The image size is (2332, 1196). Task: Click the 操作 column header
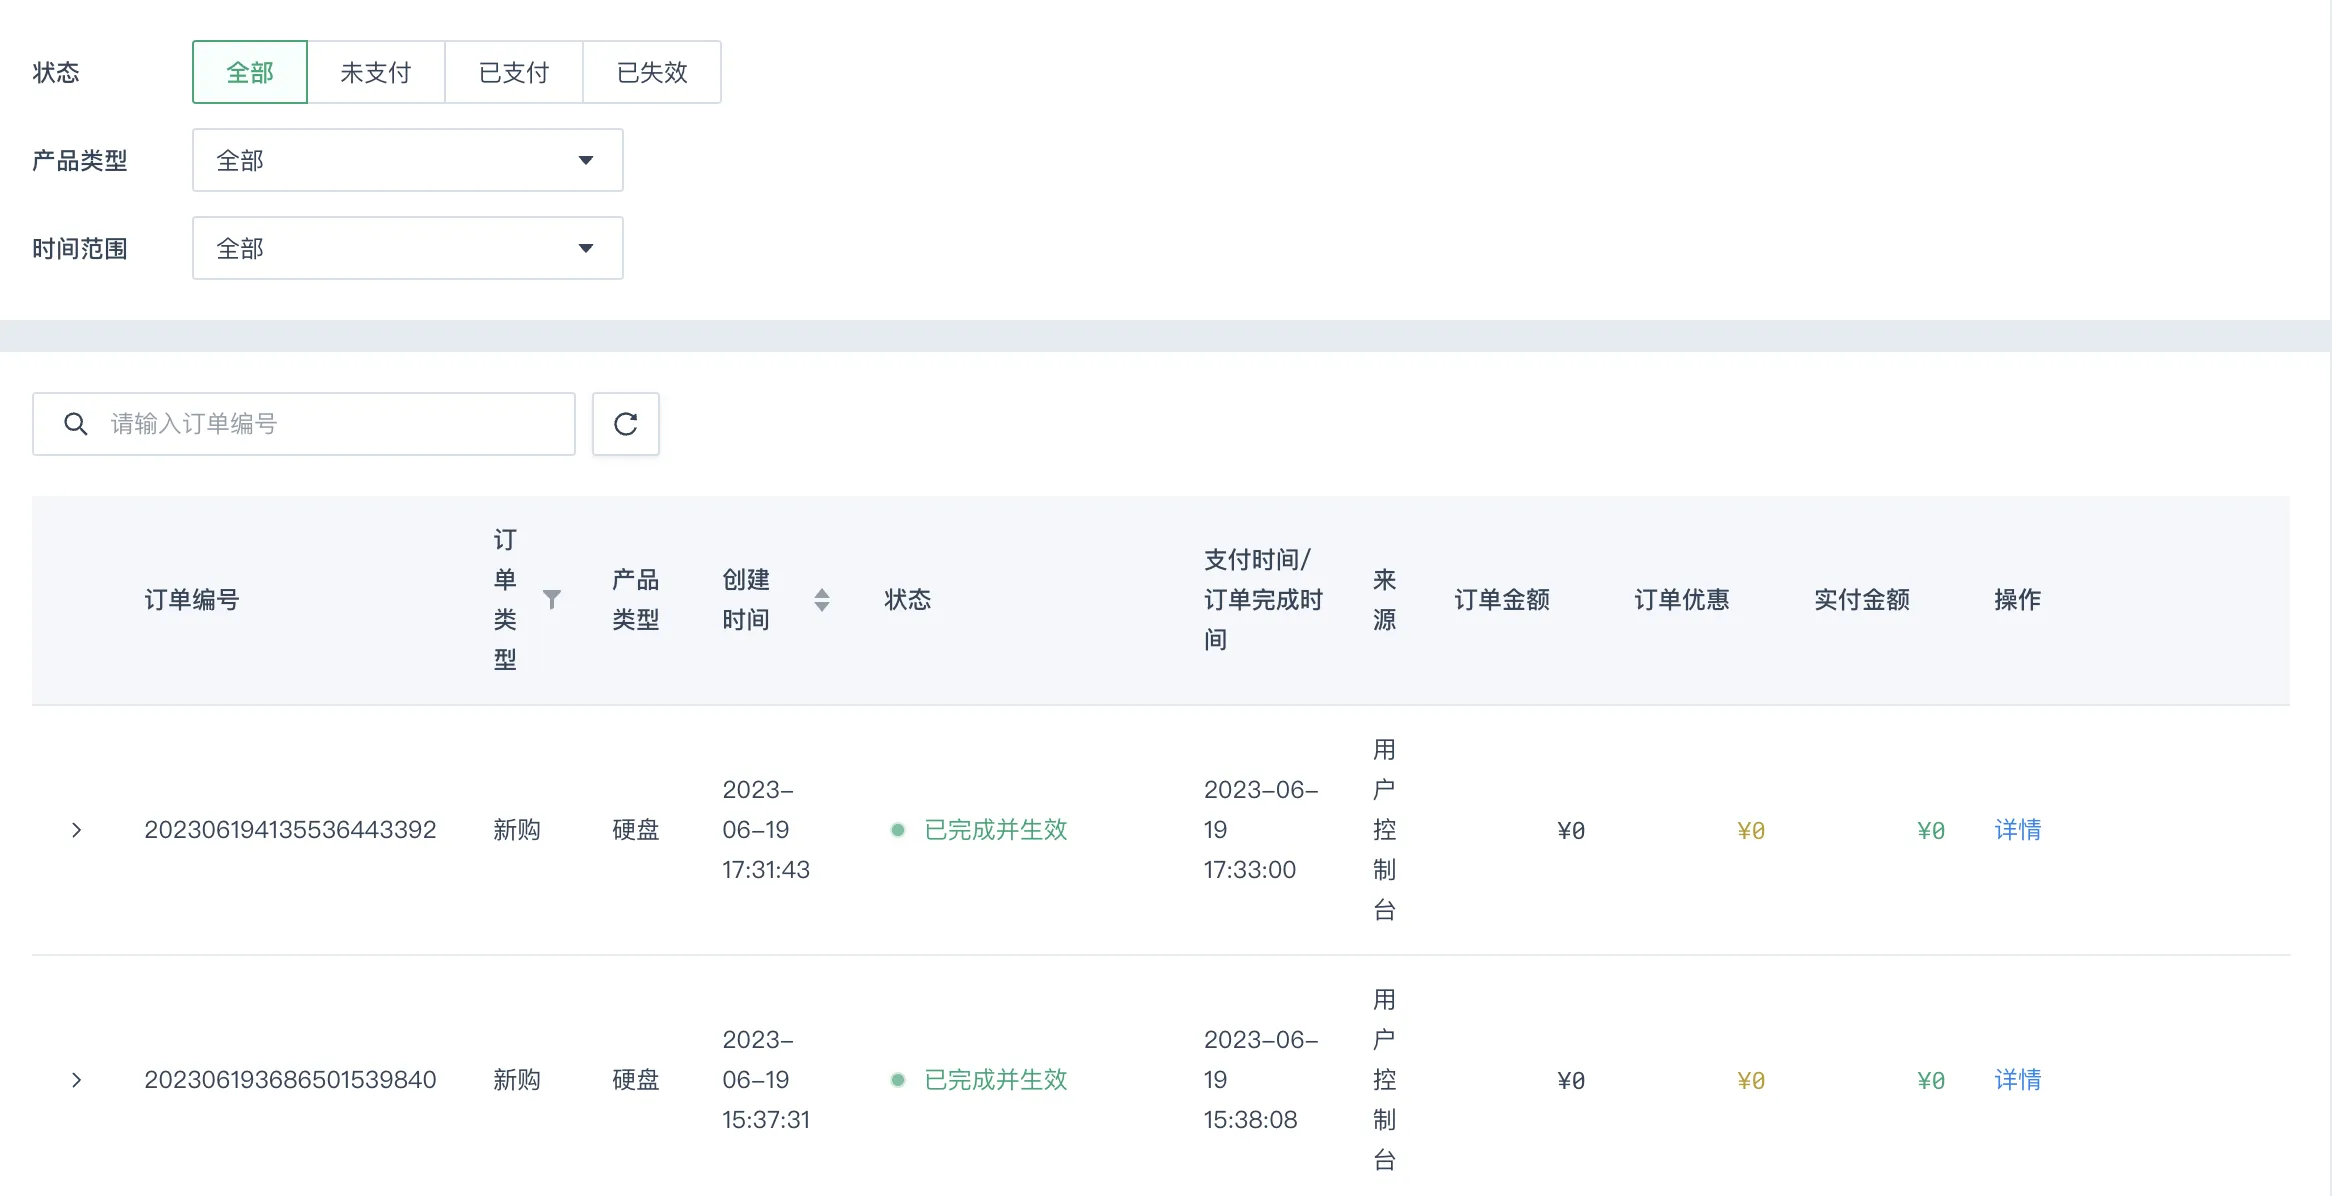2018,600
